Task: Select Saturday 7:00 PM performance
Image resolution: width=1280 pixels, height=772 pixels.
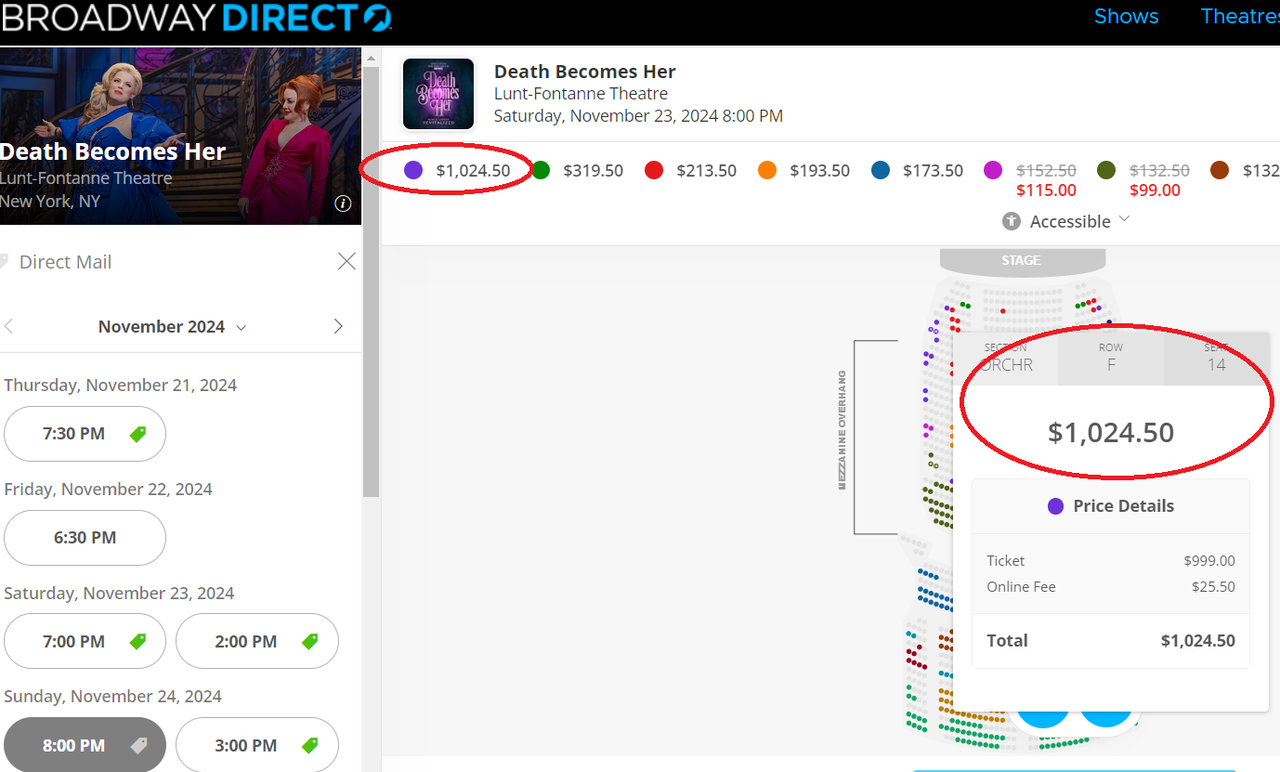Action: 85,641
